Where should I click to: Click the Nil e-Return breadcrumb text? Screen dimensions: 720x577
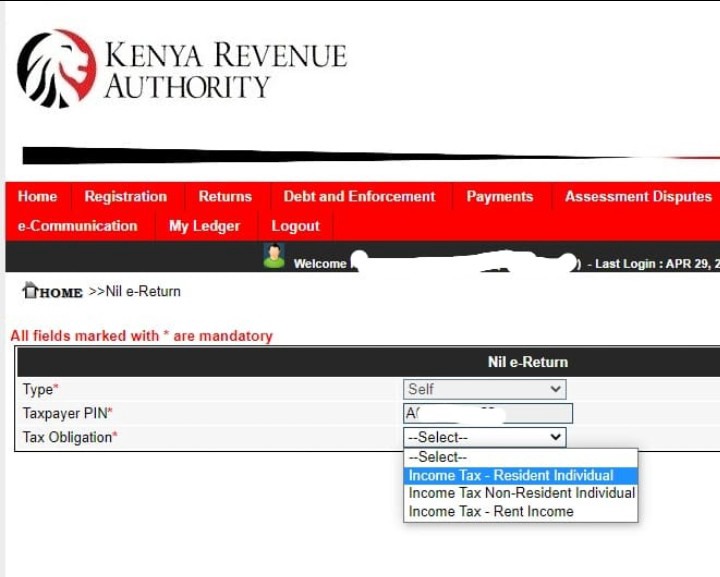[143, 291]
